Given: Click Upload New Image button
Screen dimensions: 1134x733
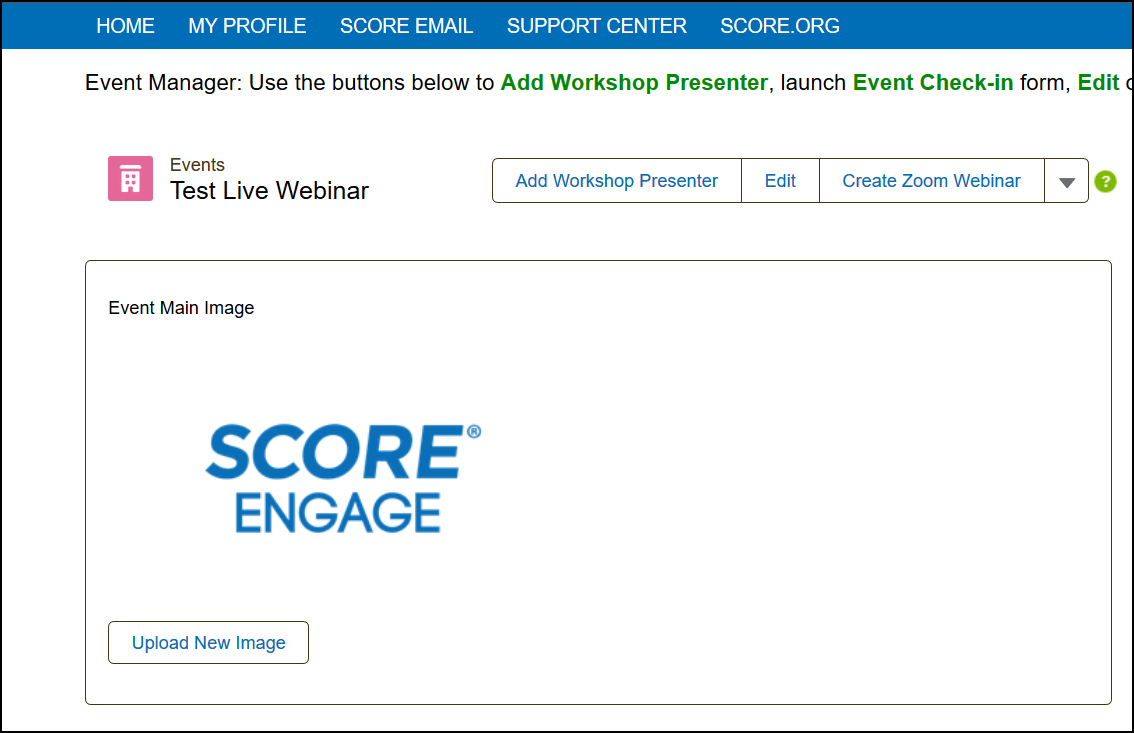Looking at the screenshot, I should (x=208, y=643).
